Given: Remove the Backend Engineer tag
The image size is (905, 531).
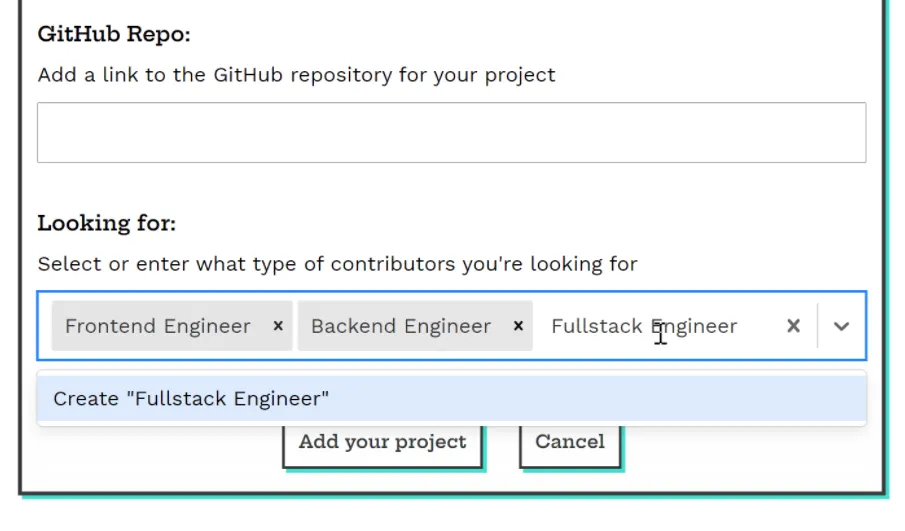Looking at the screenshot, I should click(x=518, y=326).
